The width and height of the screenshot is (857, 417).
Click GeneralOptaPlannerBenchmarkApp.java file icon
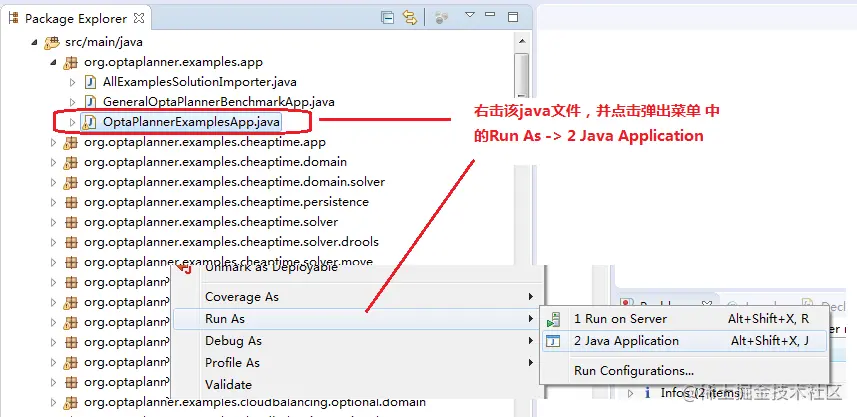coord(90,102)
